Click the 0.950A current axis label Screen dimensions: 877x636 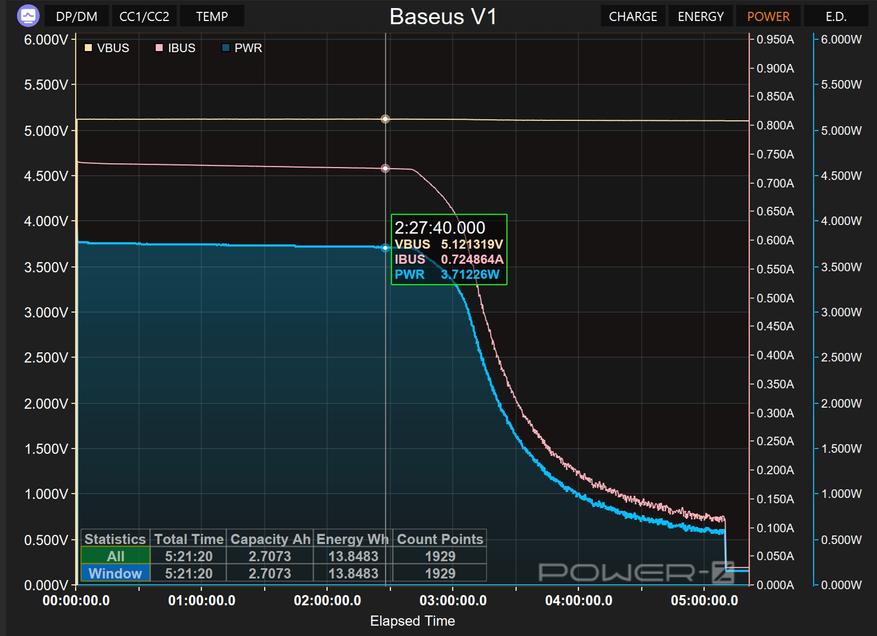click(775, 40)
